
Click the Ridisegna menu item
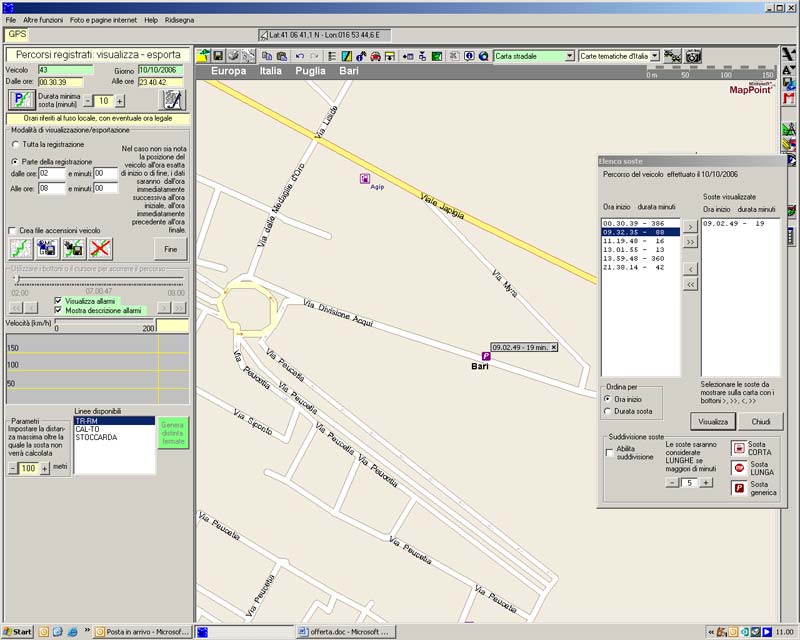click(180, 20)
